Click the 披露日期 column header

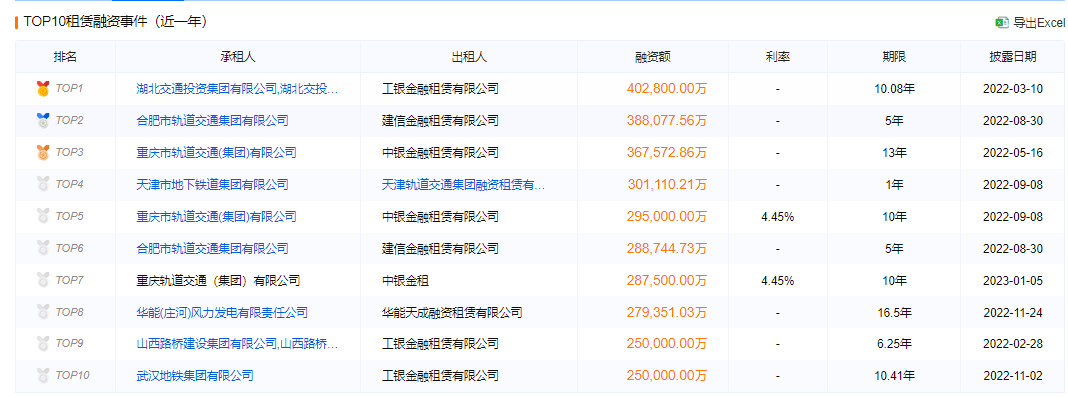(1013, 57)
